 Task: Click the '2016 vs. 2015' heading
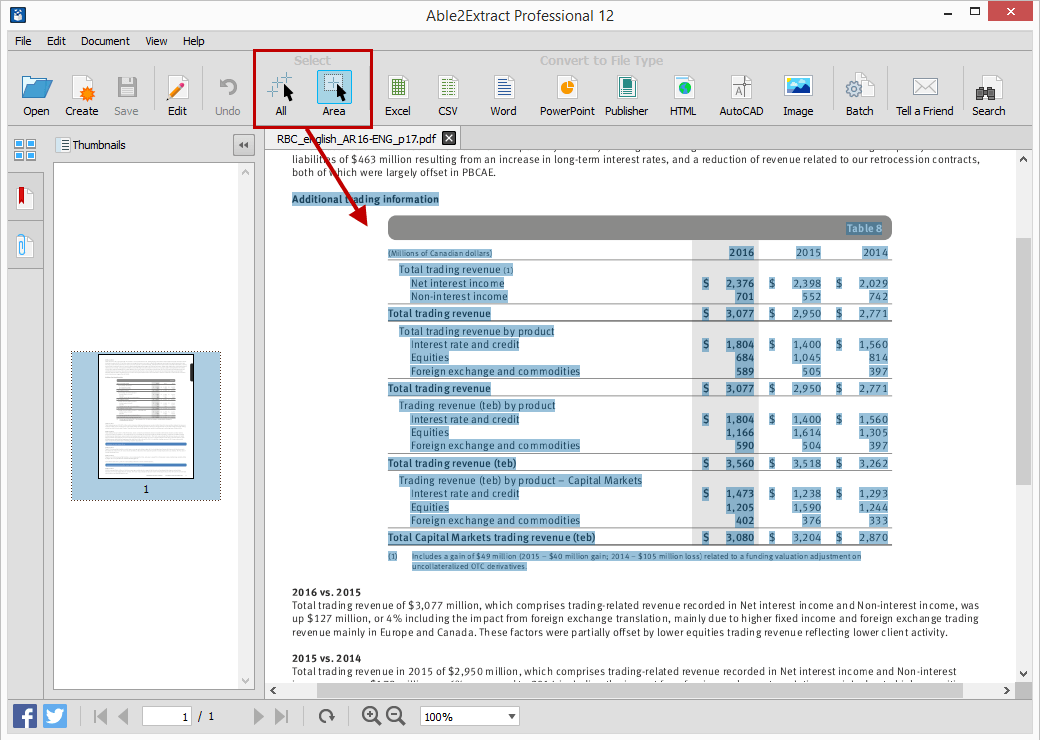(326, 592)
